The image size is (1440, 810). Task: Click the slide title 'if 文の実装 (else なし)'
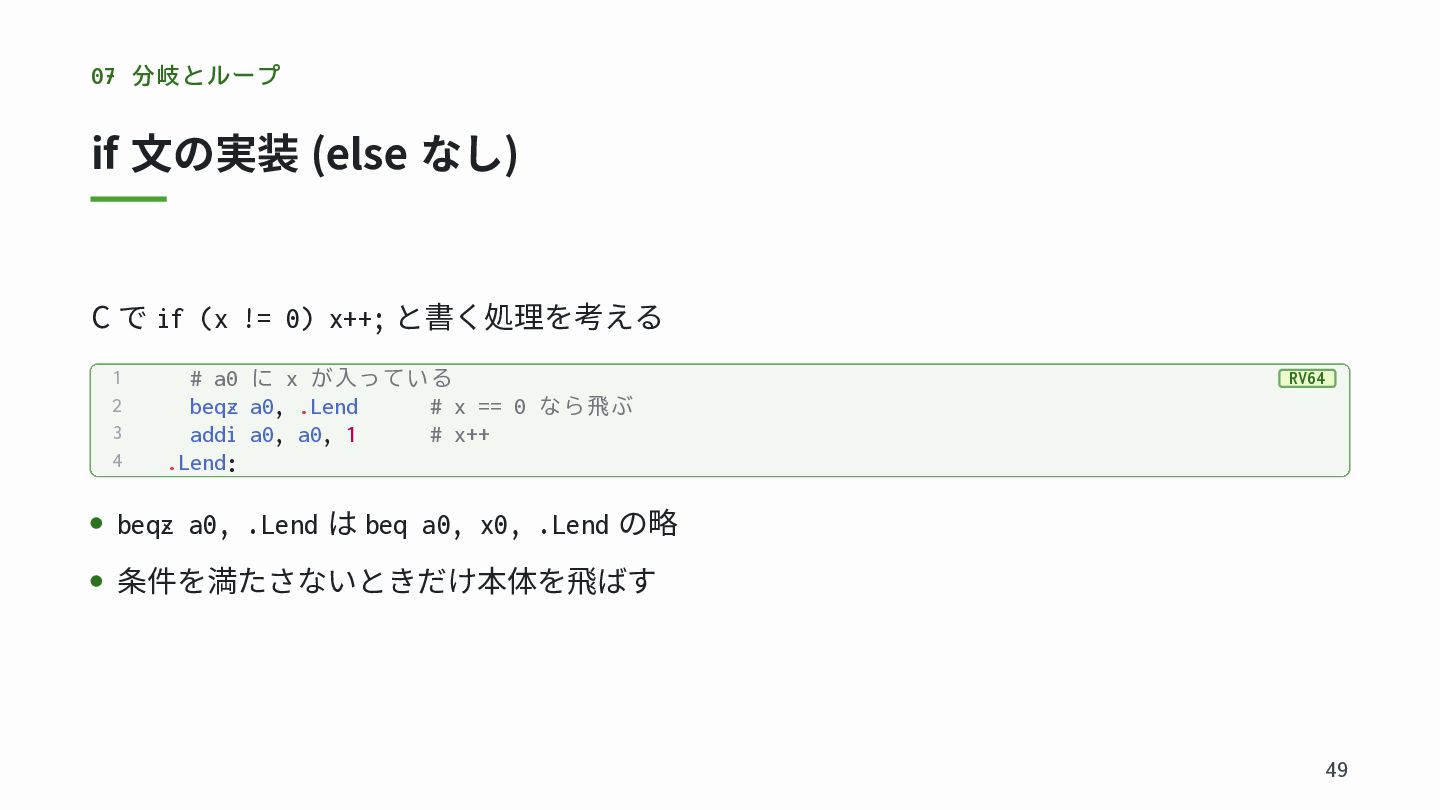coord(305,154)
